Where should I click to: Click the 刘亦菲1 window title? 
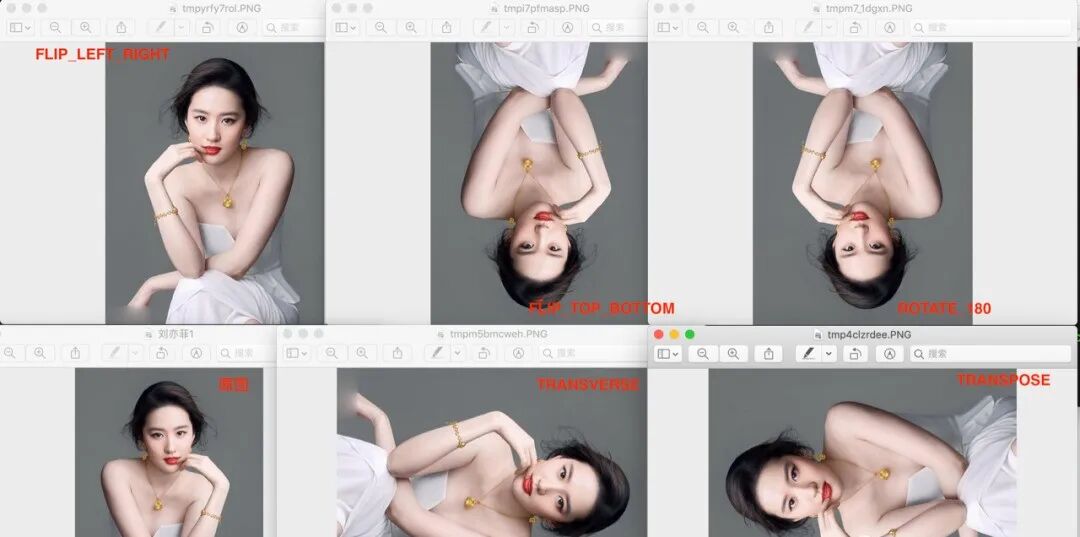(178, 334)
